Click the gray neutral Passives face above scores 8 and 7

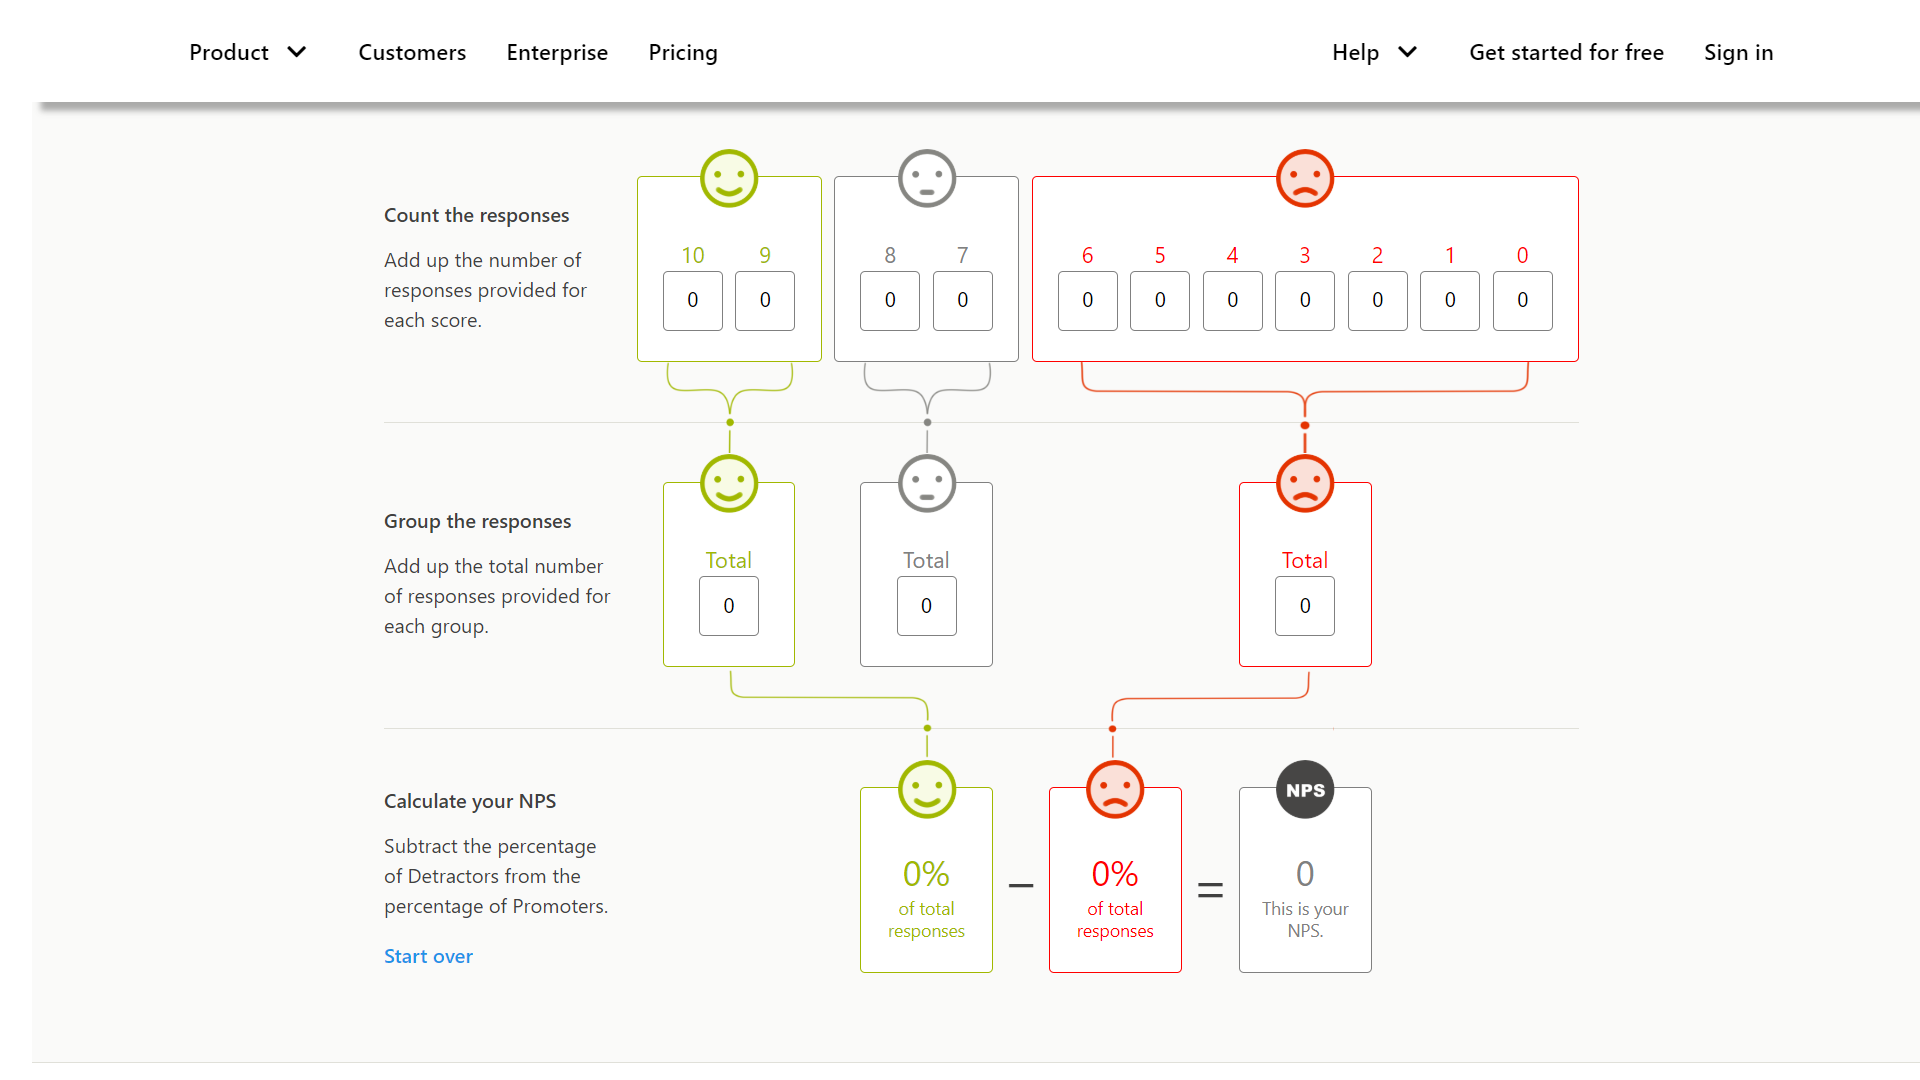coord(927,179)
